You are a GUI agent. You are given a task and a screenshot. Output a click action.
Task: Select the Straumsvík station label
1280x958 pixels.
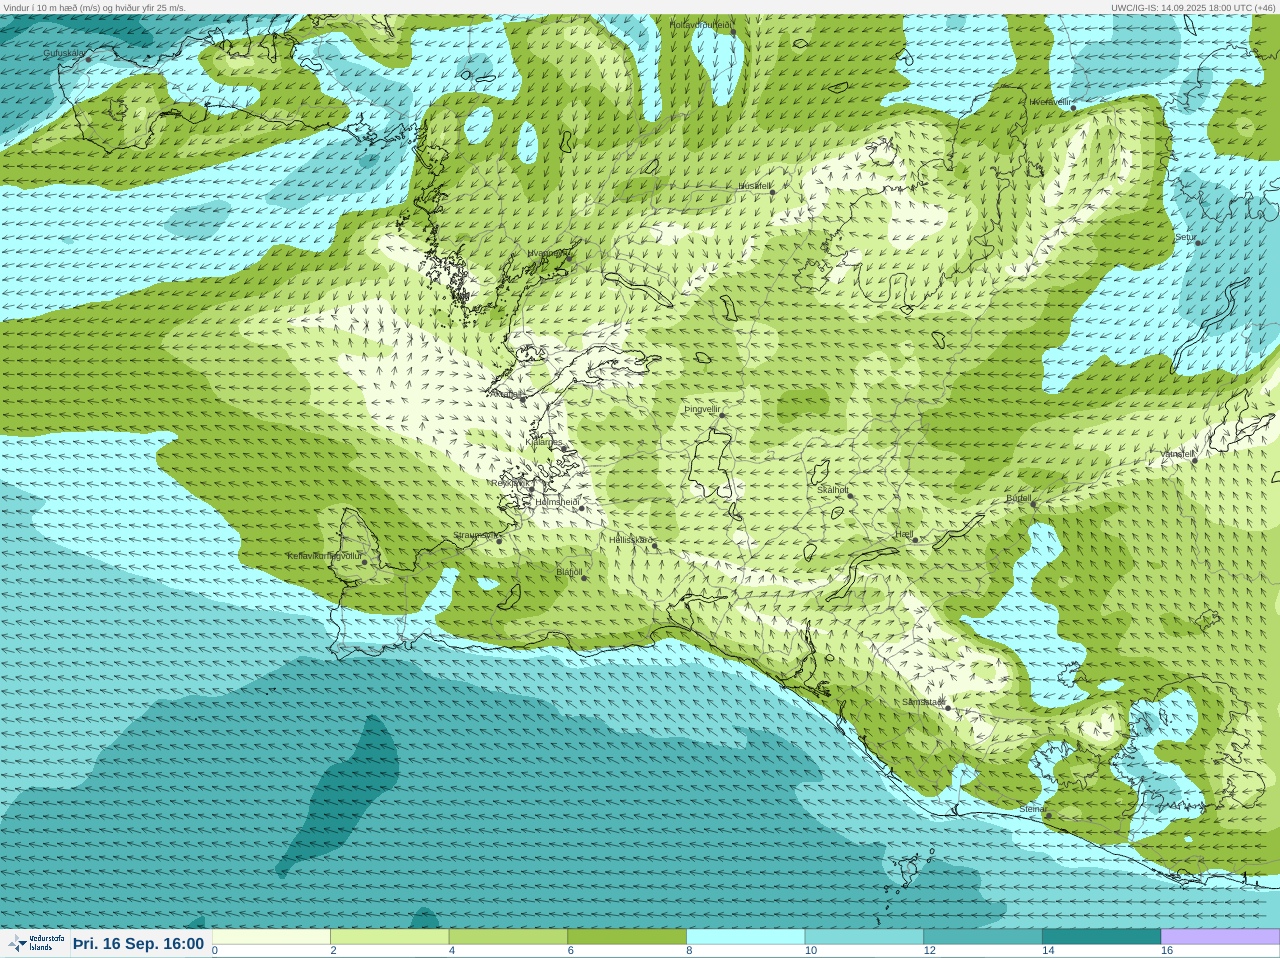[x=475, y=535]
